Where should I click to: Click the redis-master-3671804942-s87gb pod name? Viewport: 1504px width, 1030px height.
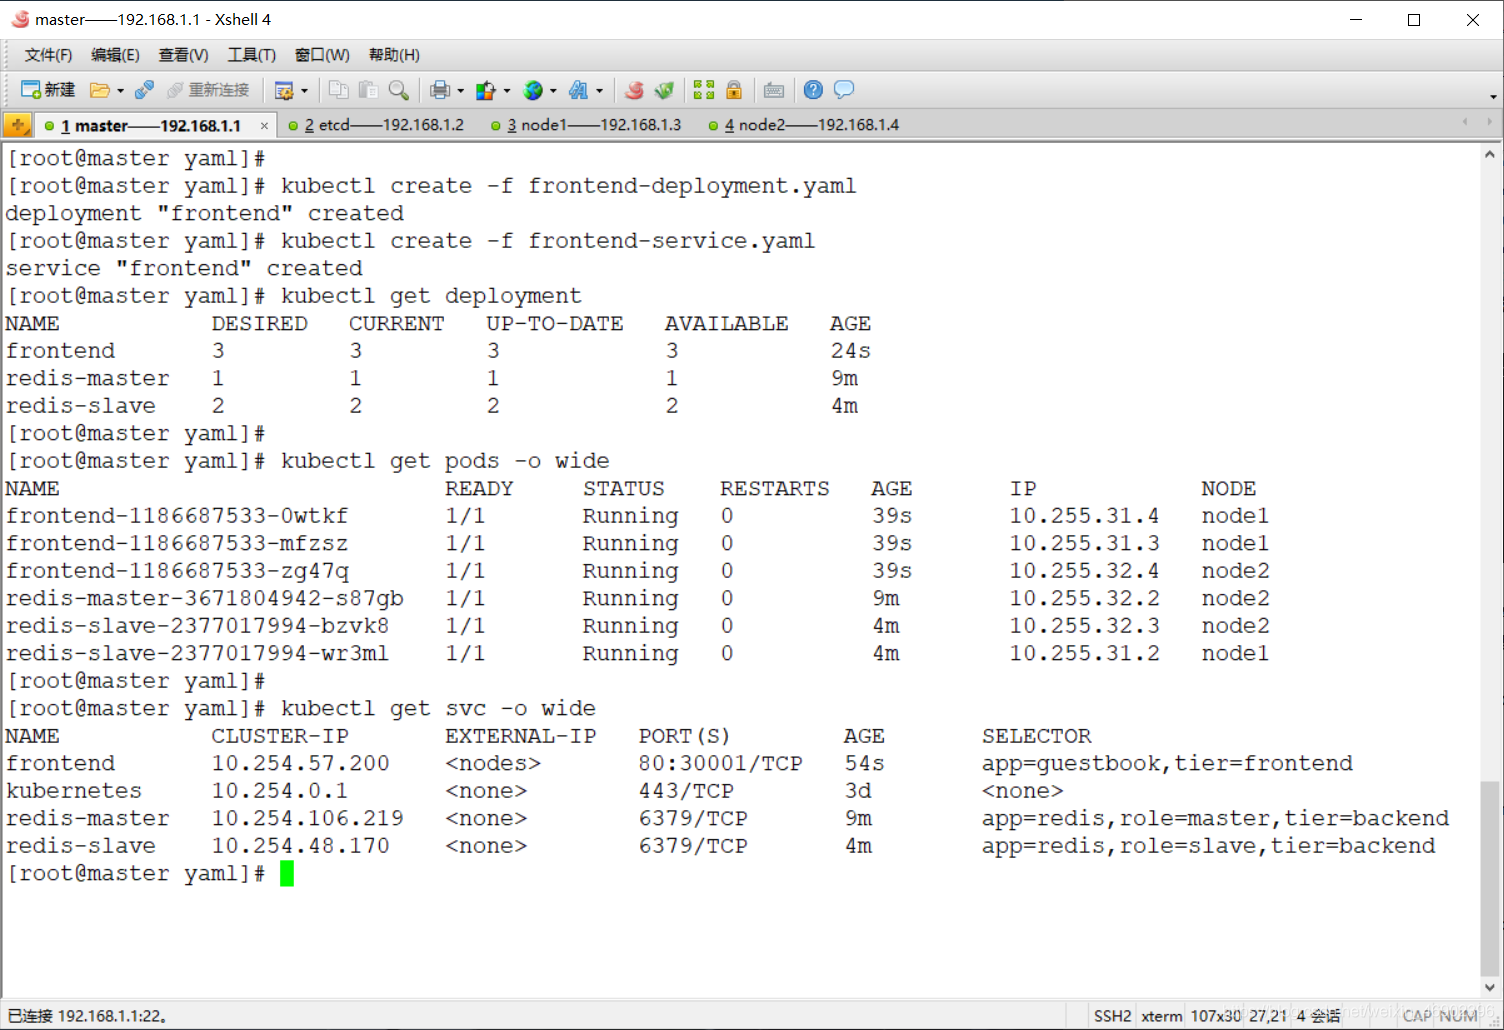click(204, 598)
